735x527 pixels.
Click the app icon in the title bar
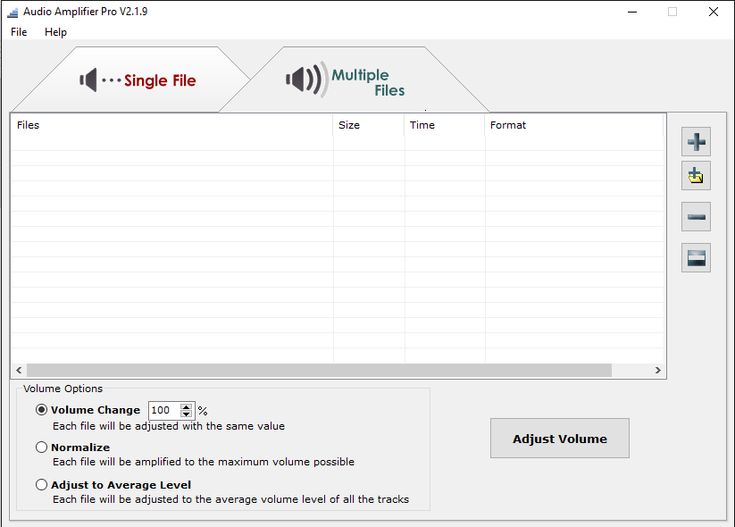tap(12, 12)
